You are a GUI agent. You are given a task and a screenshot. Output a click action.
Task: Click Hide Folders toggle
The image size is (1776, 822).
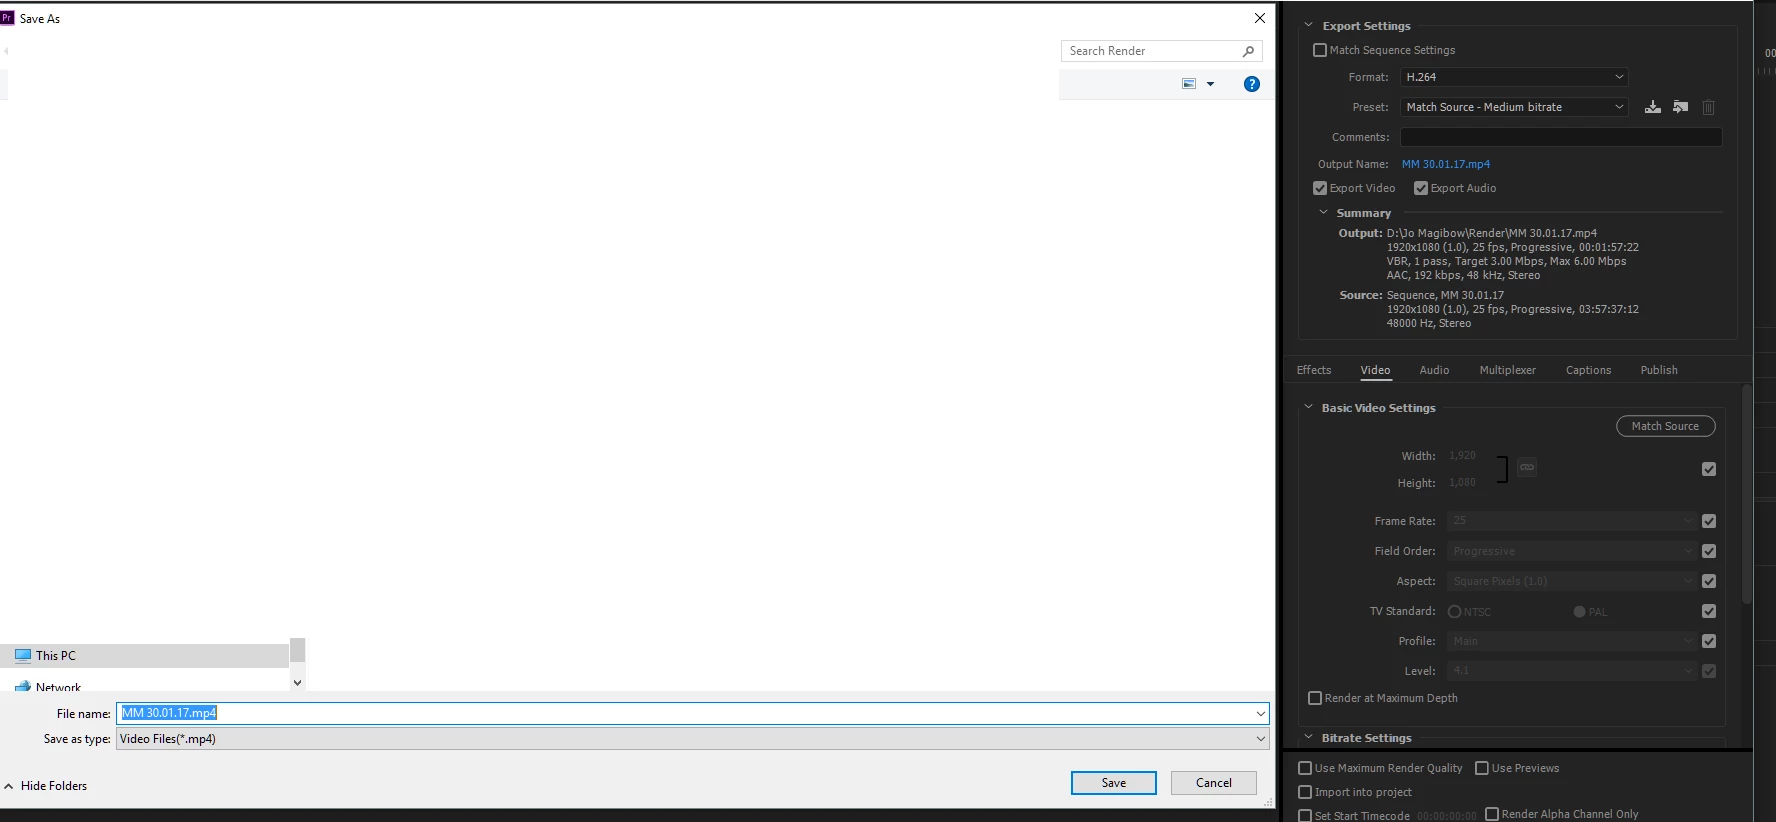pyautogui.click(x=46, y=786)
